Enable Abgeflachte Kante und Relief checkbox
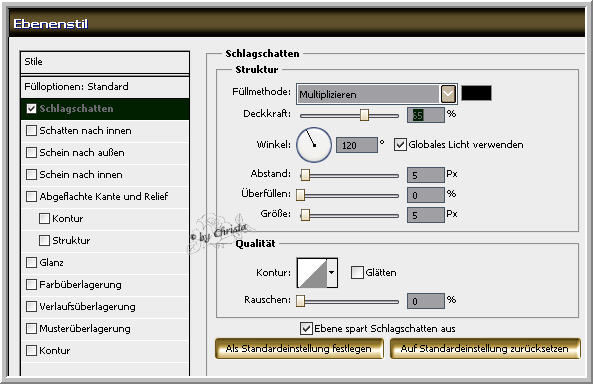The width and height of the screenshot is (593, 384). click(31, 197)
